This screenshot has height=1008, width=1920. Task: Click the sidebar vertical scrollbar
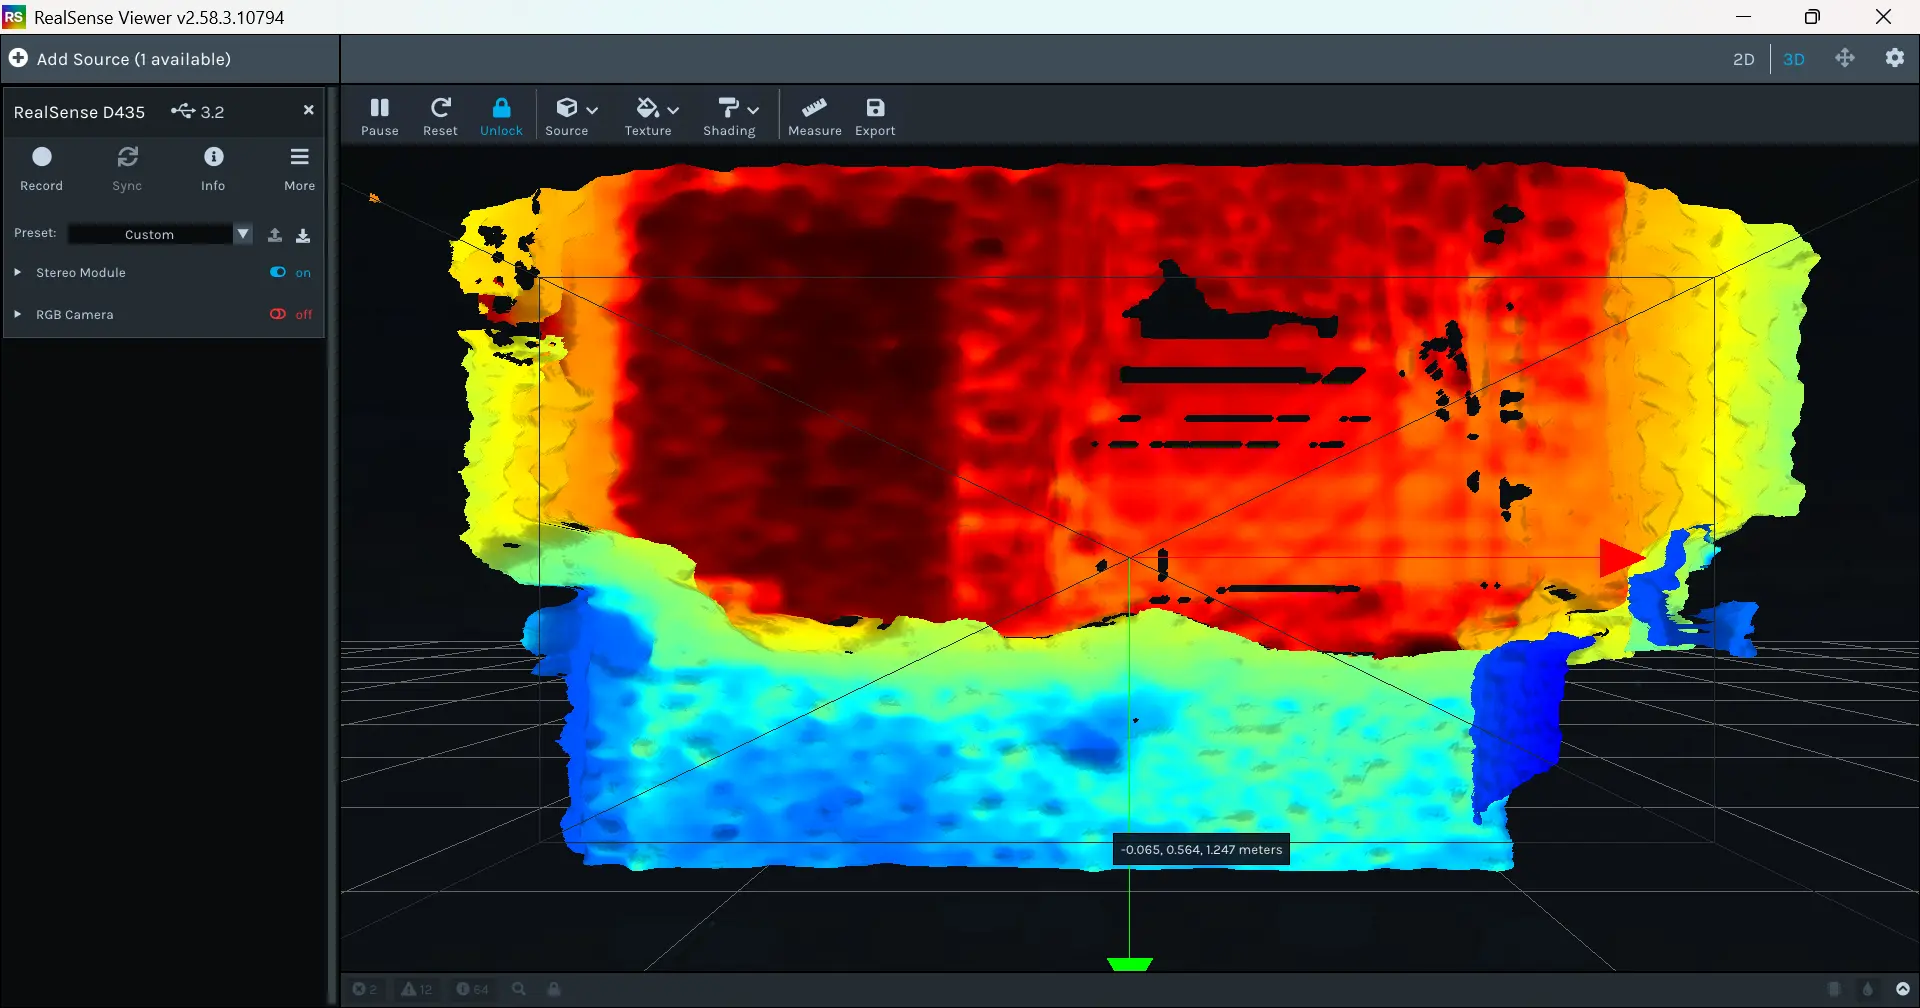pos(332,545)
